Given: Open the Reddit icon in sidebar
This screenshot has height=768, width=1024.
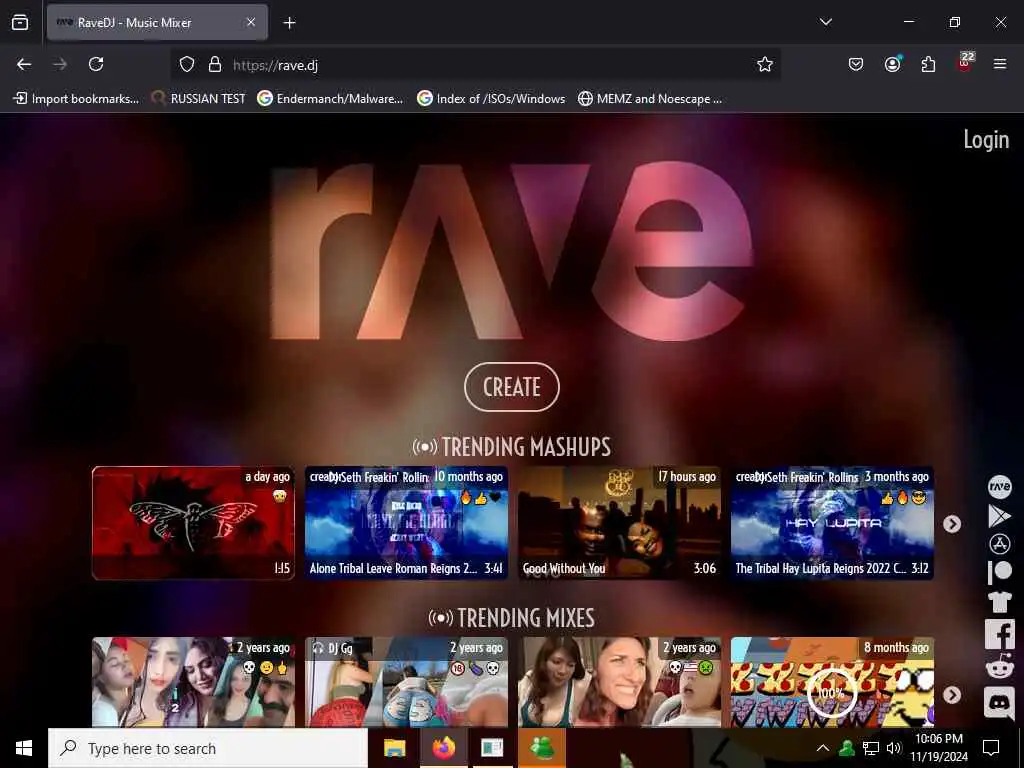Looking at the screenshot, I should tap(999, 668).
